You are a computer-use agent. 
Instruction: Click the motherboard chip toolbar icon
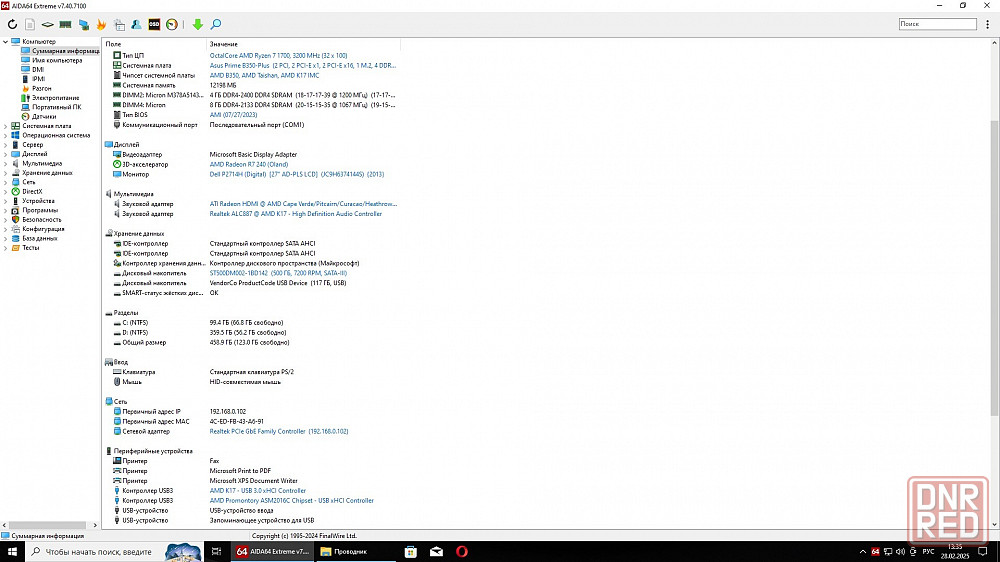coord(48,24)
